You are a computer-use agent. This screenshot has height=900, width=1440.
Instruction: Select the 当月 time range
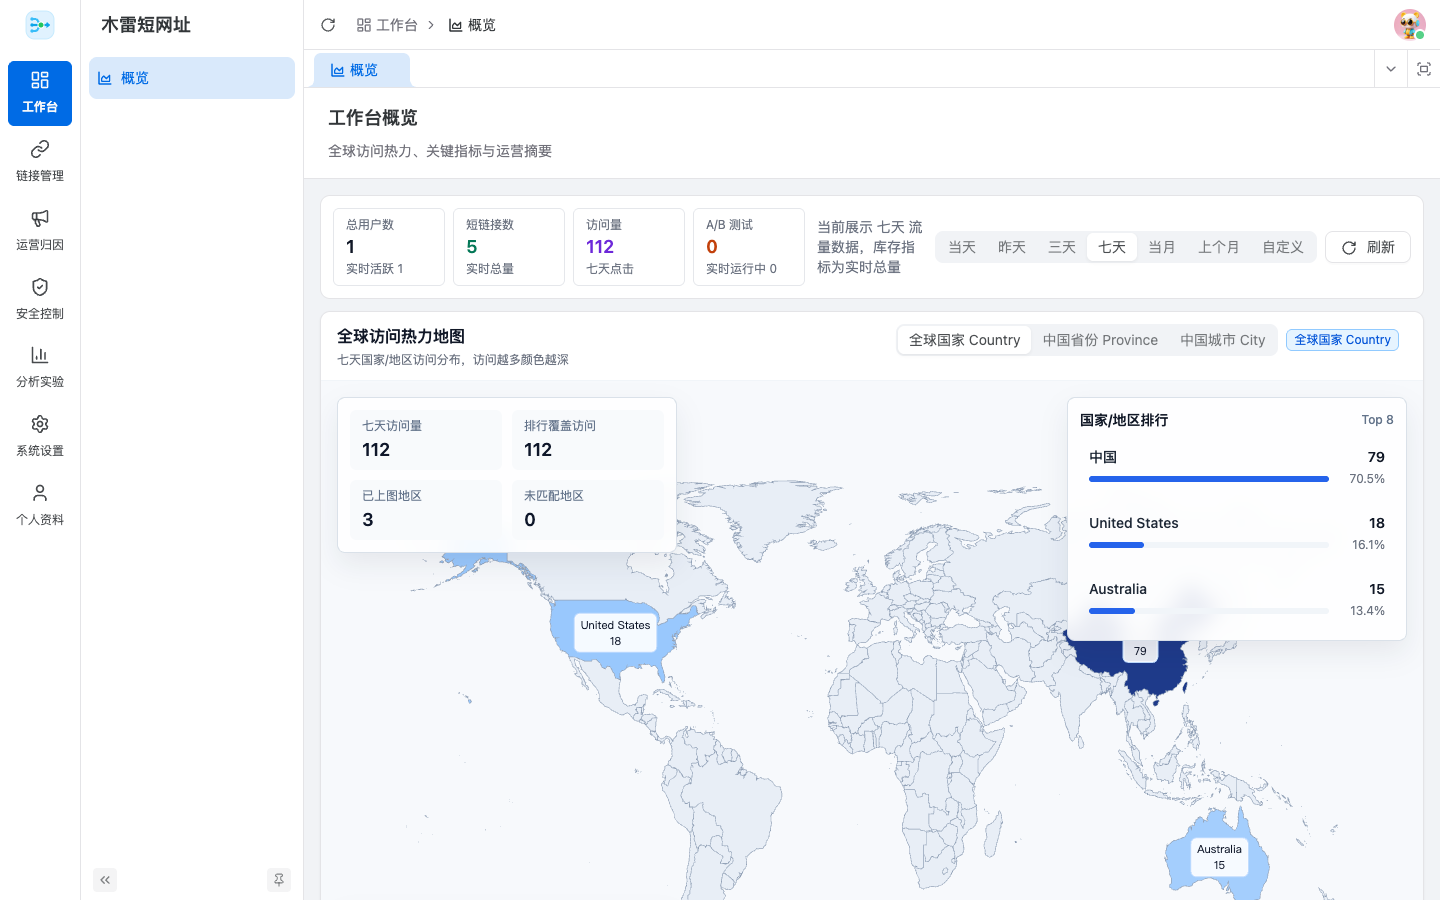click(1162, 247)
